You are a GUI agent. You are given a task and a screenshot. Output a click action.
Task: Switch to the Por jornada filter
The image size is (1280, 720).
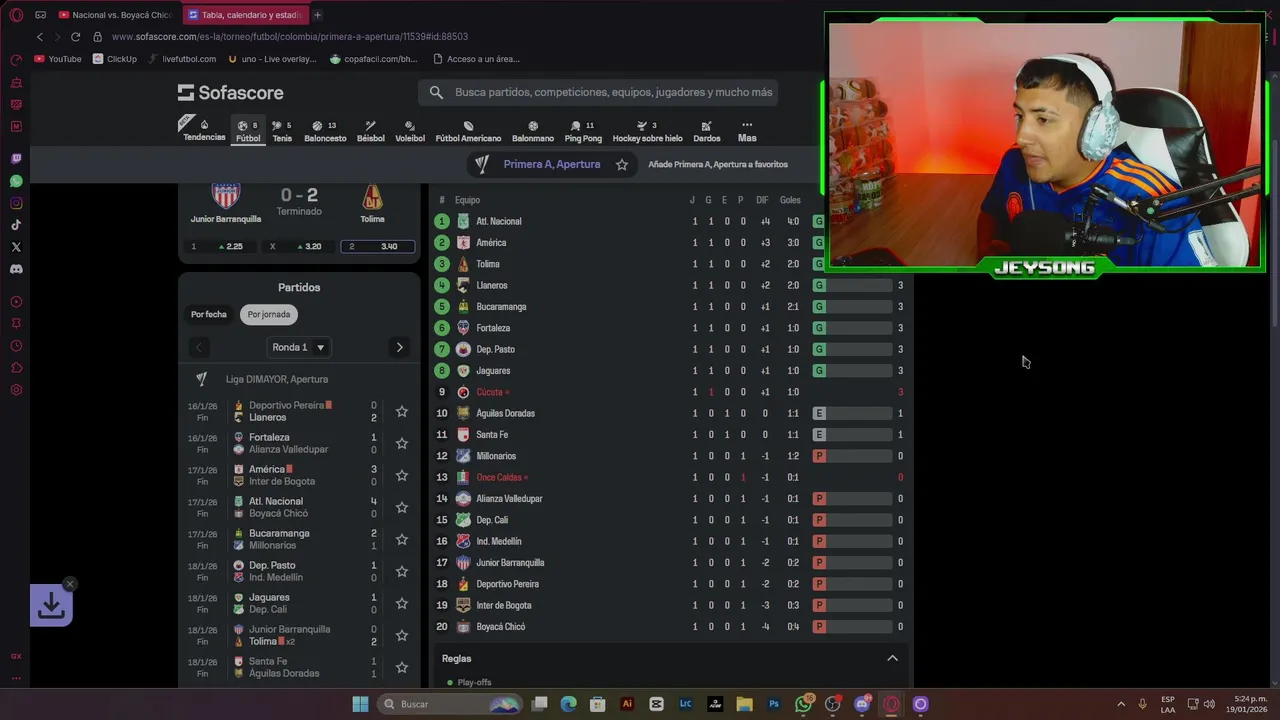[x=269, y=314]
